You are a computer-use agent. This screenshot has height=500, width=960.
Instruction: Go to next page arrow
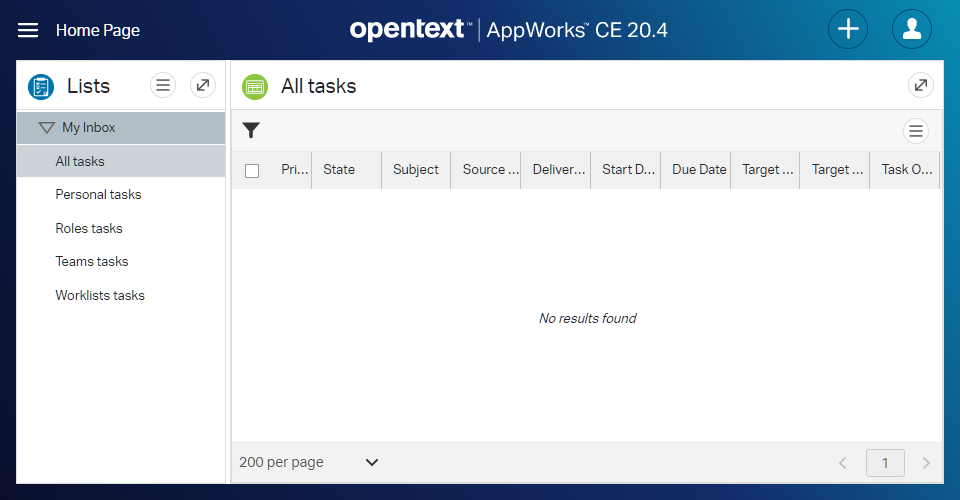(926, 463)
